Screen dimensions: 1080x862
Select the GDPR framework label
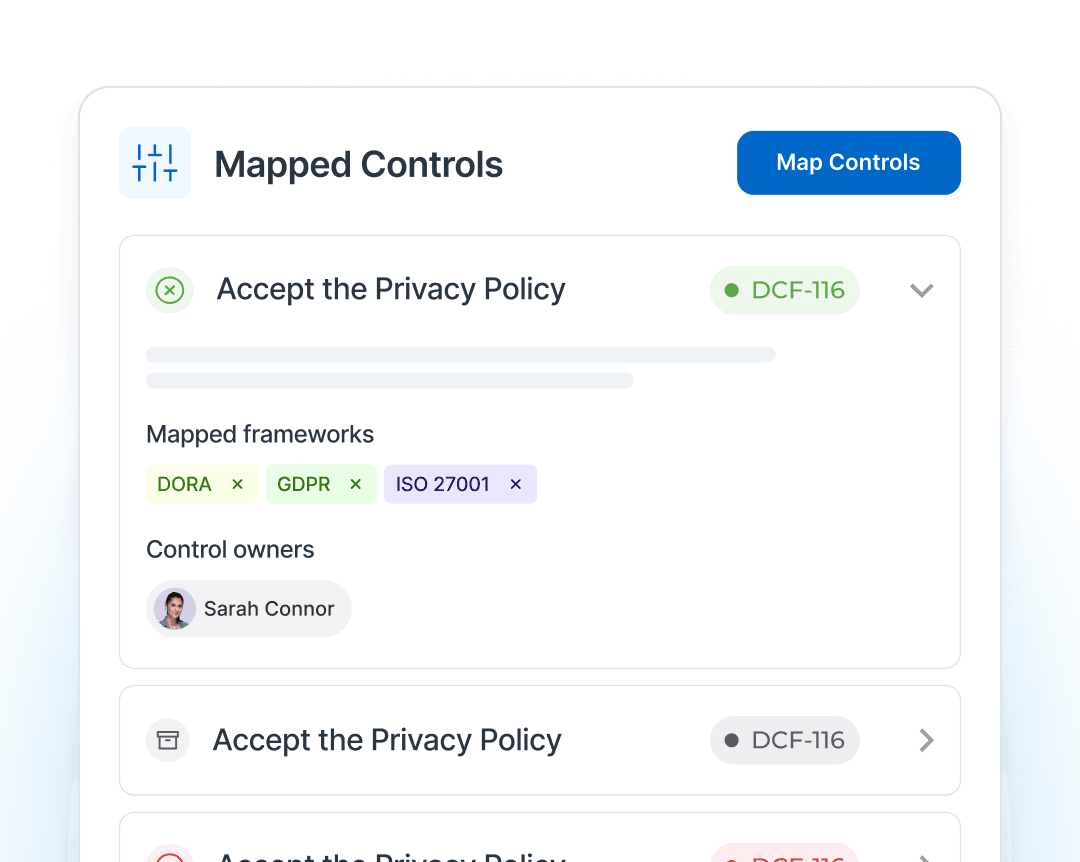tap(304, 484)
